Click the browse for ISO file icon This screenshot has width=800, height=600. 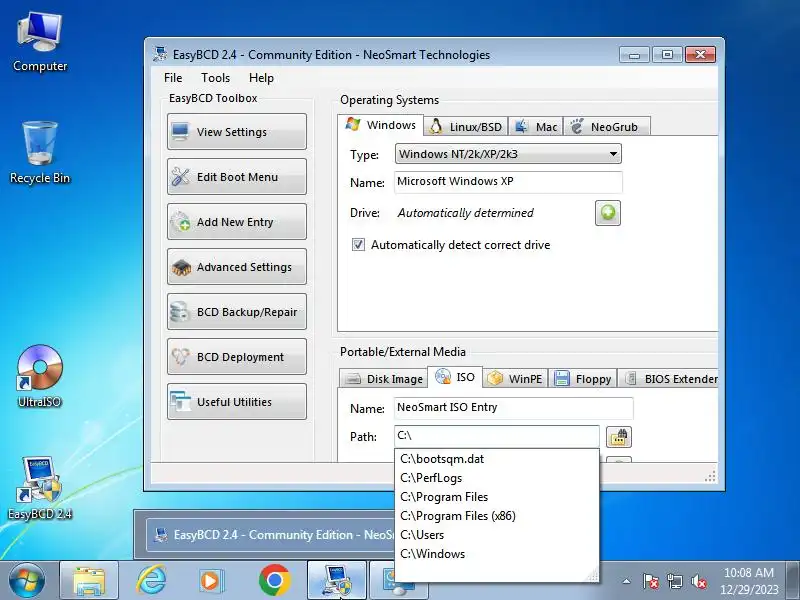point(619,437)
